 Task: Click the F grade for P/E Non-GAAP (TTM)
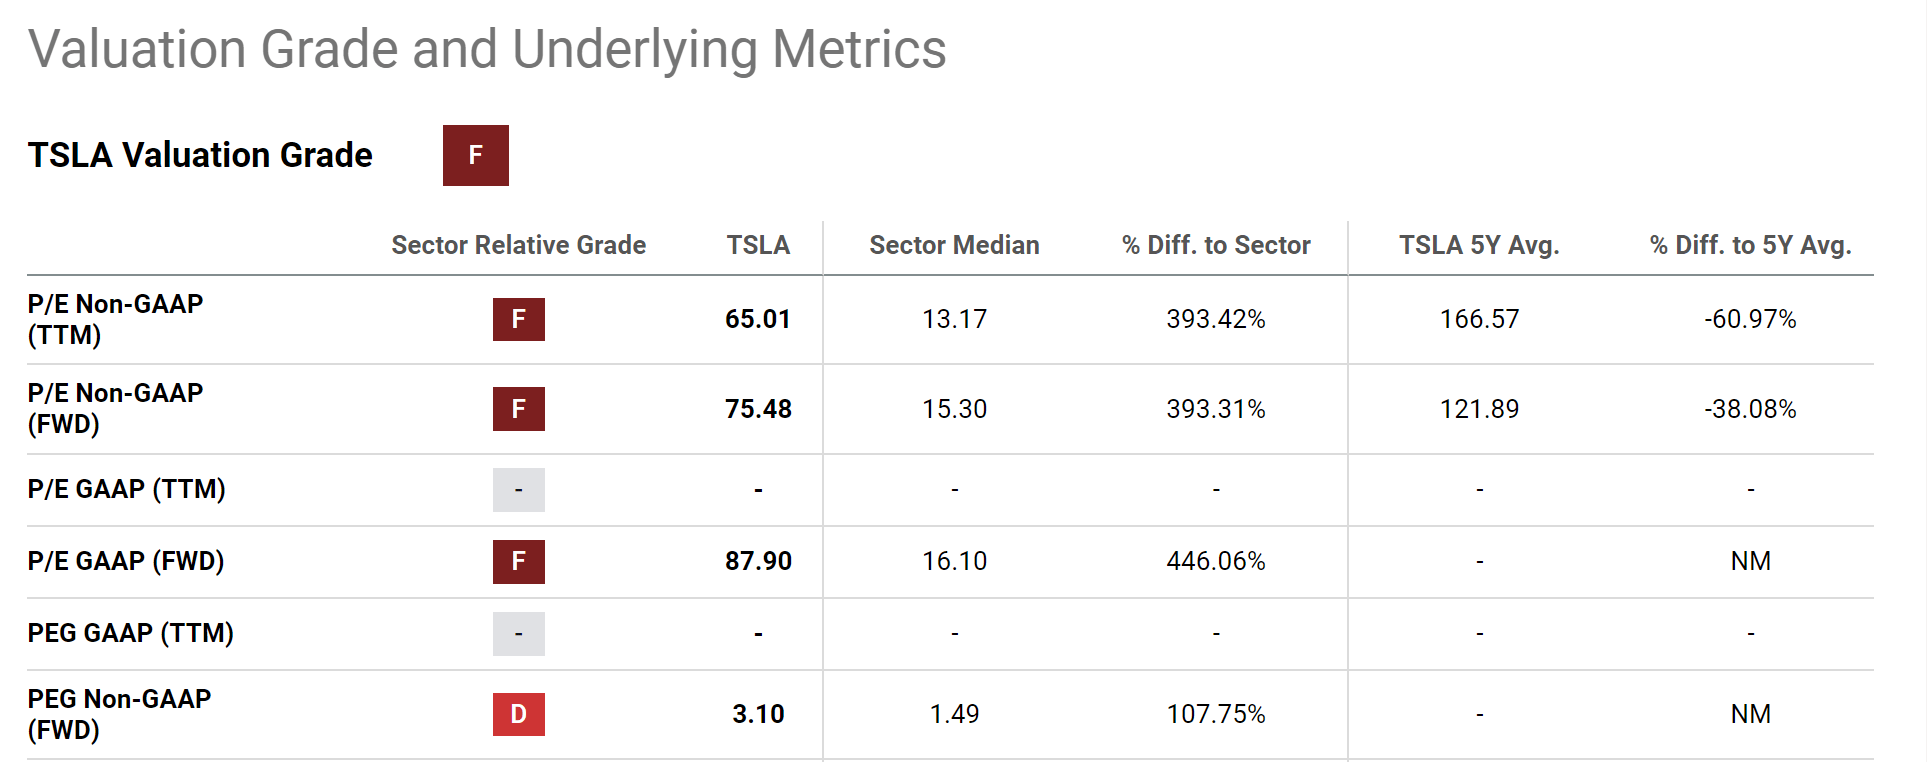coord(518,319)
